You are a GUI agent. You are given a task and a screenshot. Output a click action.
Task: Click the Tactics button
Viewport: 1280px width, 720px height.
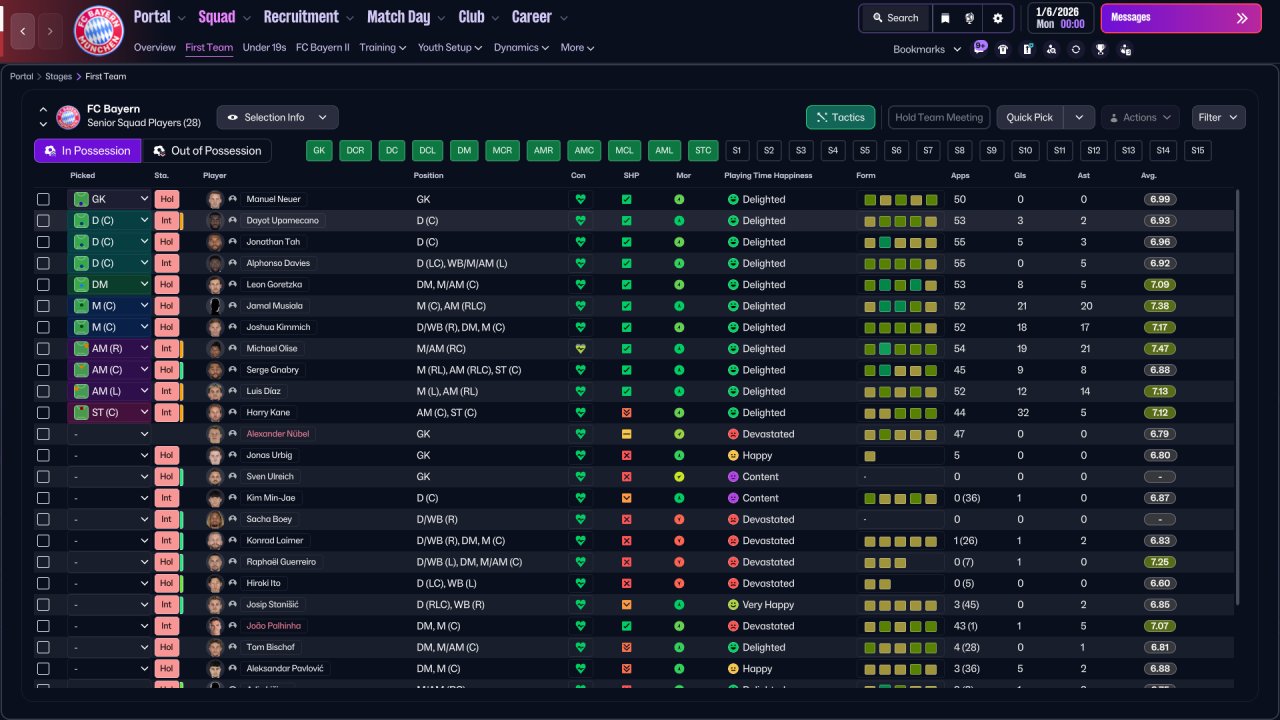[840, 117]
